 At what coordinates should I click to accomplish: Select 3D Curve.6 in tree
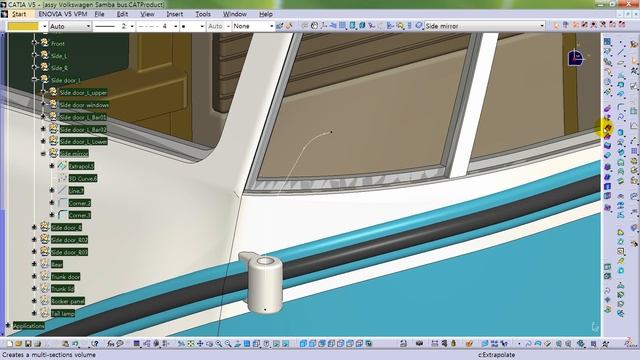click(82, 179)
